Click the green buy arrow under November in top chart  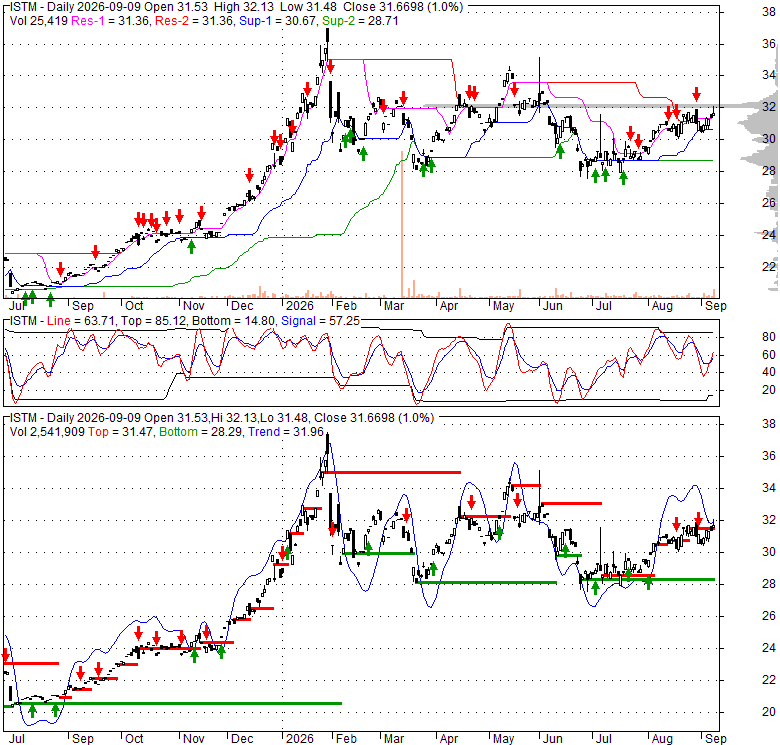(x=191, y=246)
